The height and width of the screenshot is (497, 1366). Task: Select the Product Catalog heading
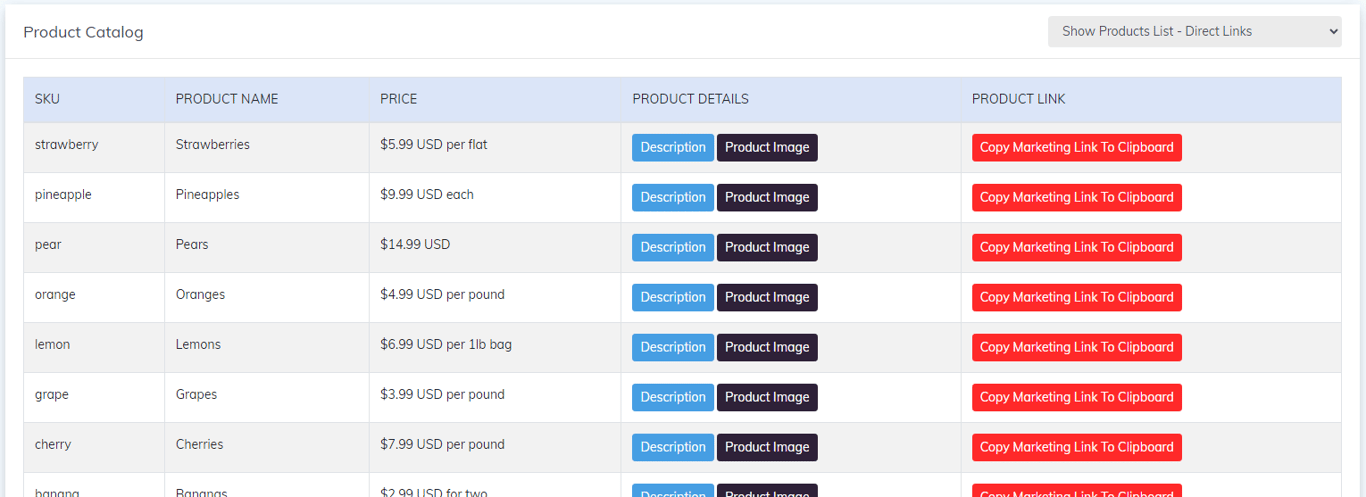84,32
